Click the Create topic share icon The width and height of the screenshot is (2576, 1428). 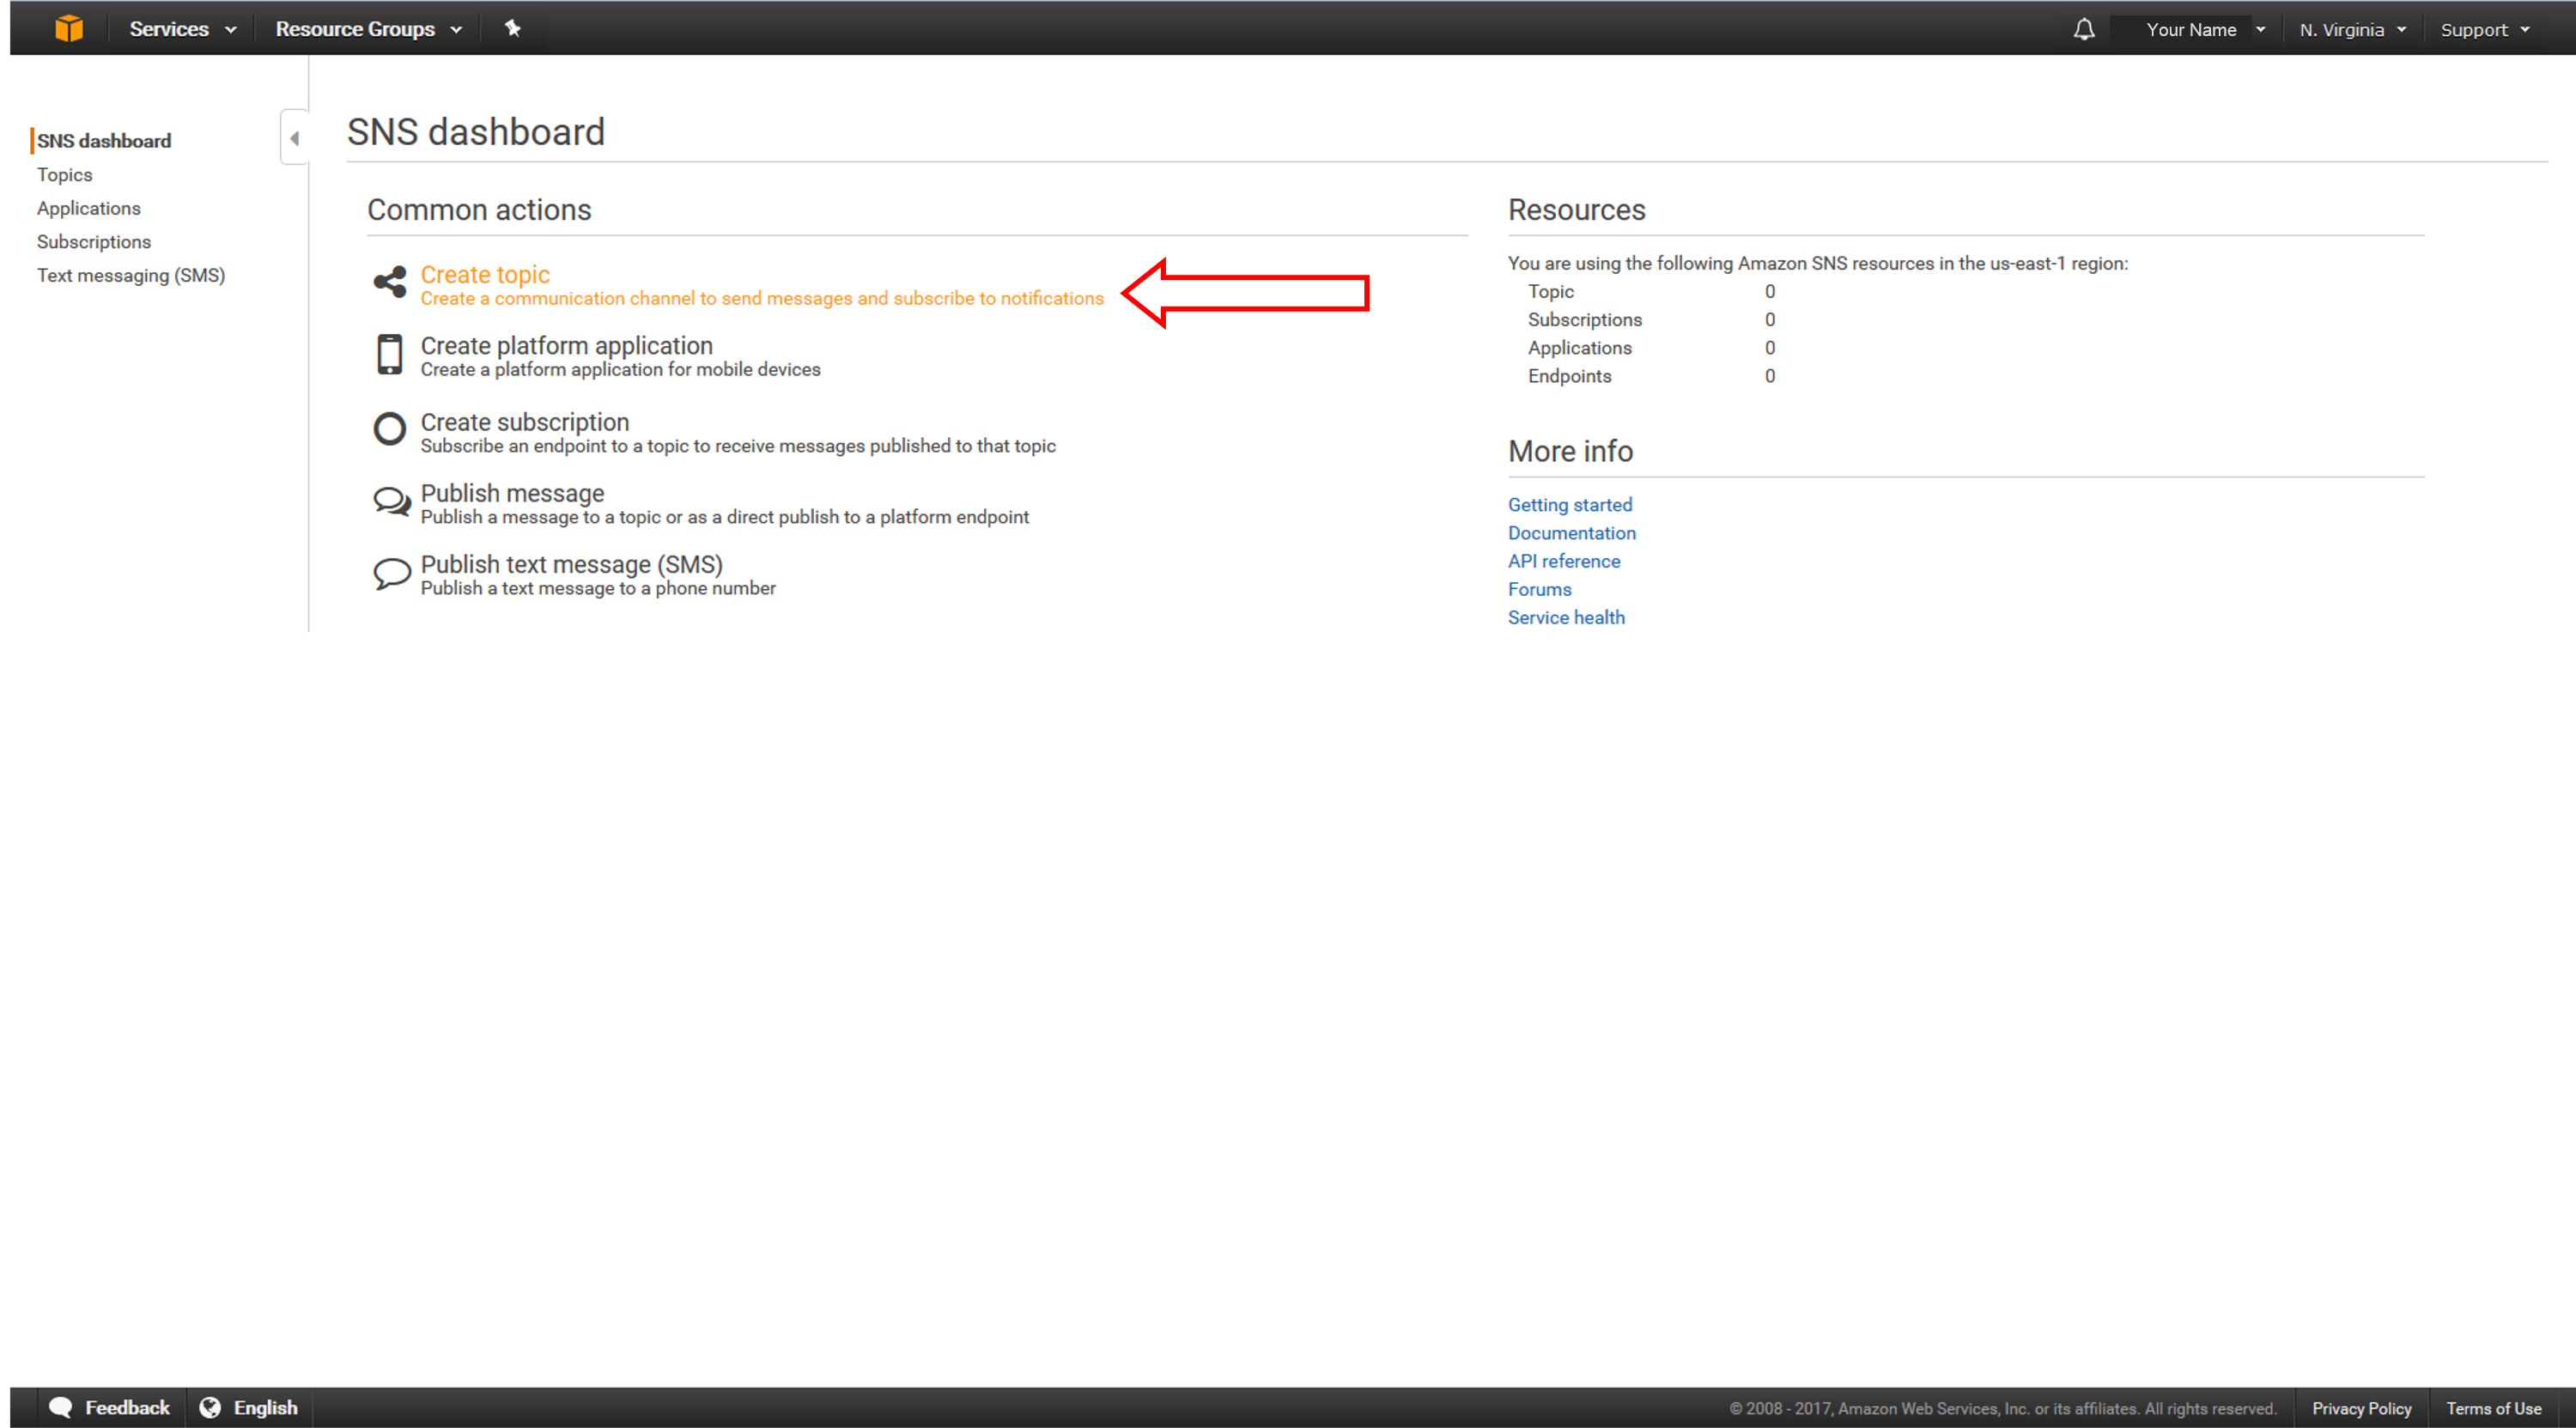[x=390, y=282]
